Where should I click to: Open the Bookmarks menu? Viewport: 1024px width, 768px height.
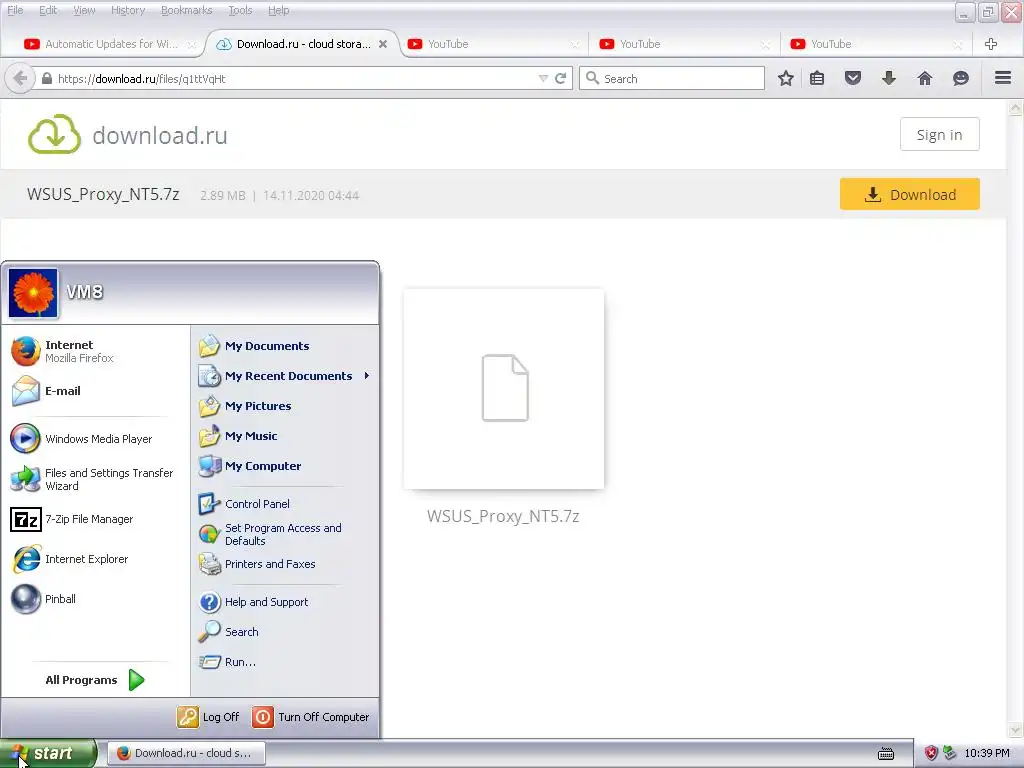tap(186, 10)
